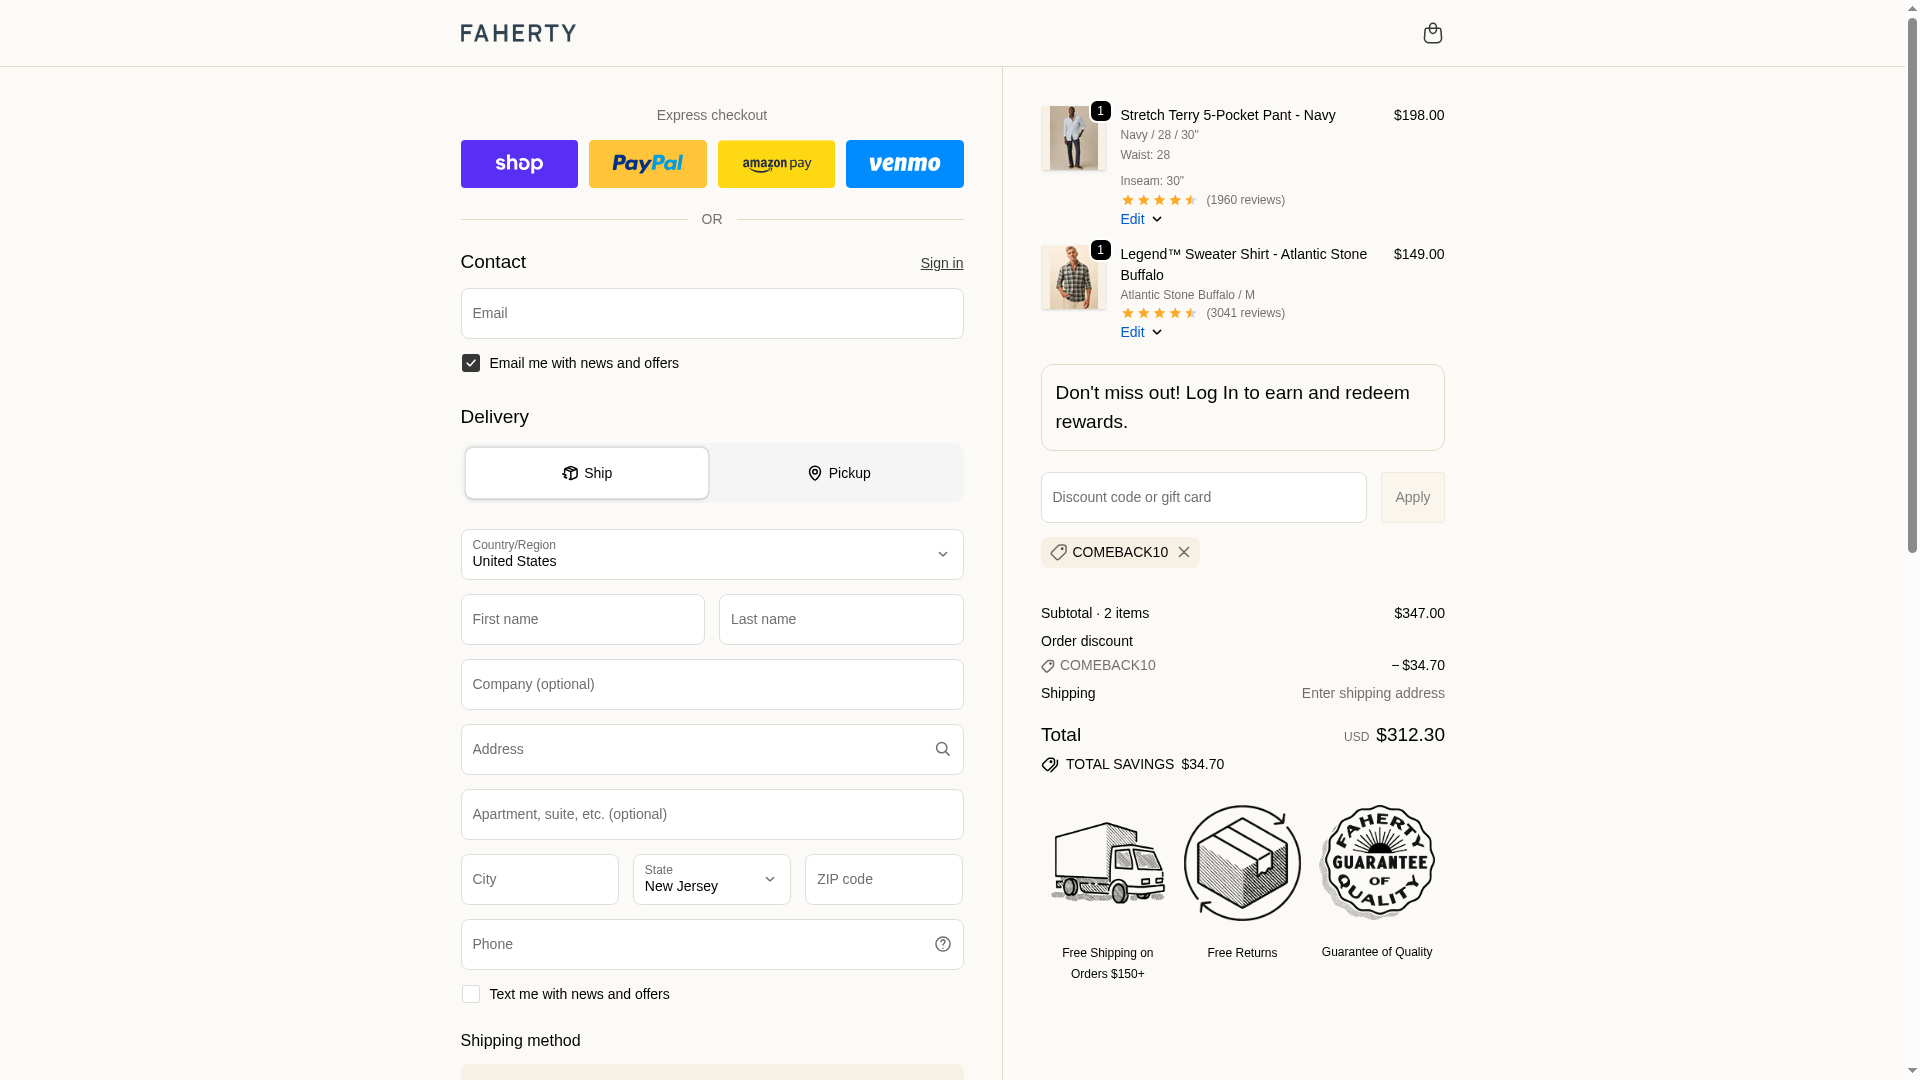Viewport: 1920px width, 1080px height.
Task: Expand Edit for Legend Sweater Shirt
Action: pos(1141,332)
